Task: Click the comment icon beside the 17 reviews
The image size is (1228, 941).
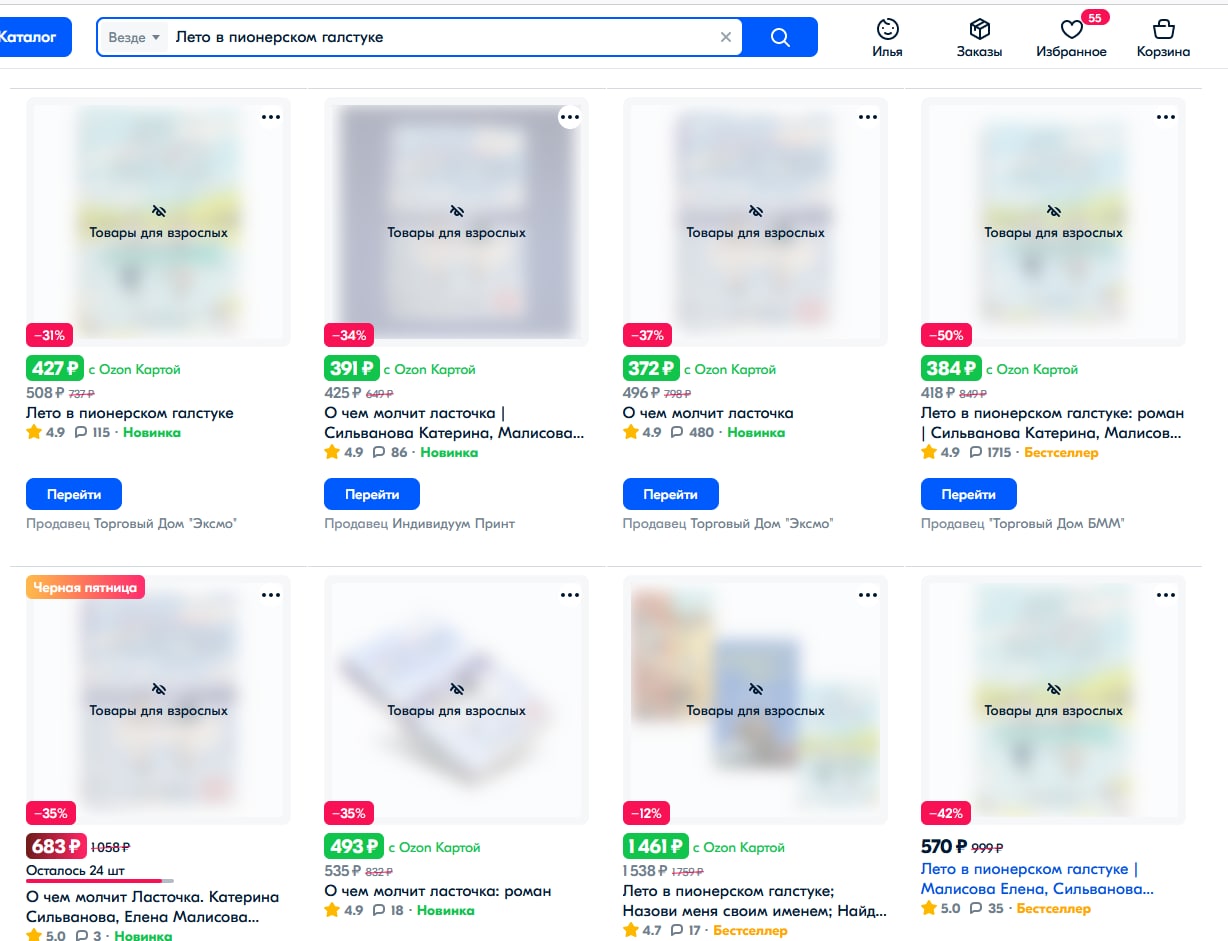Action: click(x=677, y=931)
